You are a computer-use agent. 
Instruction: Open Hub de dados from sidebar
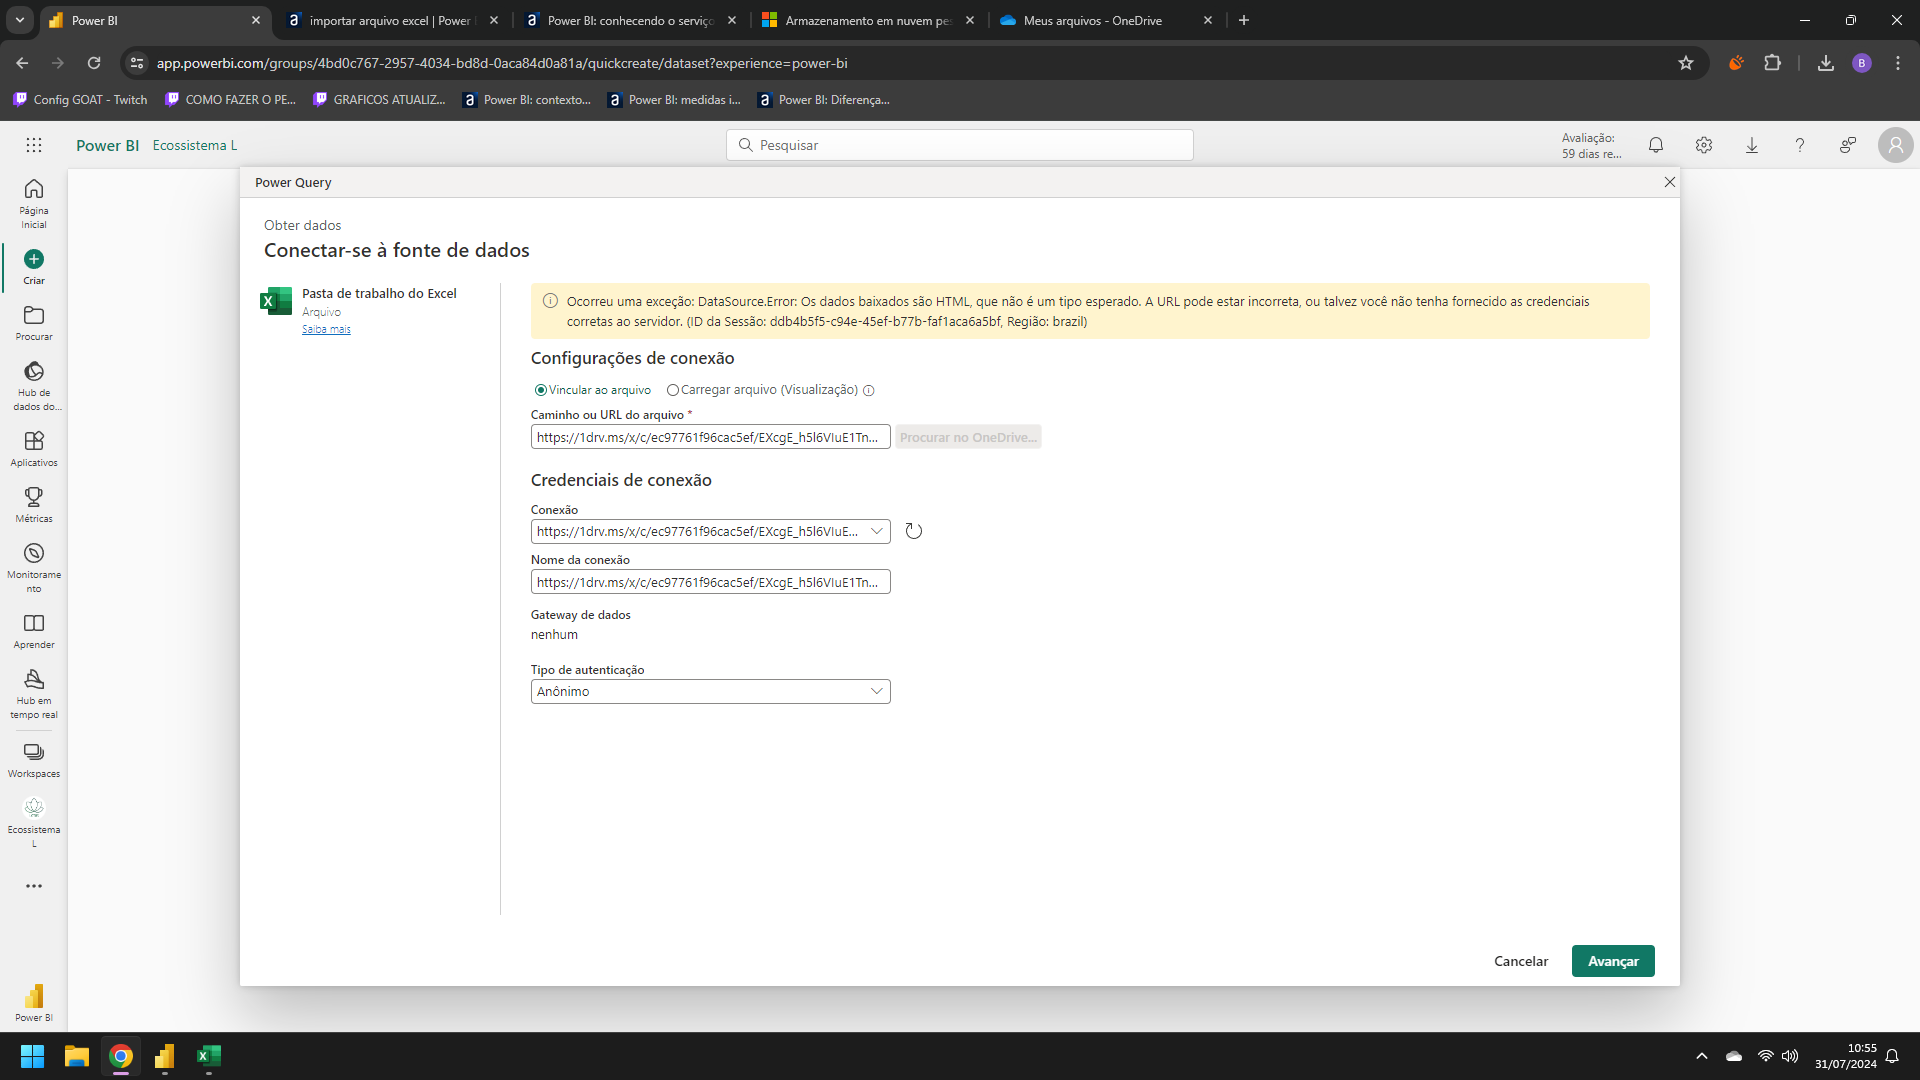pos(34,386)
